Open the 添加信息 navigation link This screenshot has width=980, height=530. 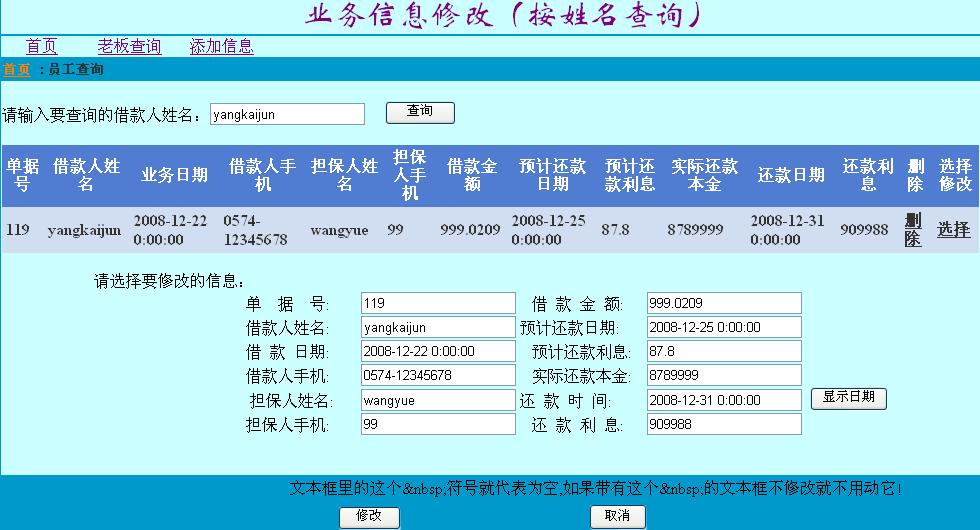[x=221, y=46]
